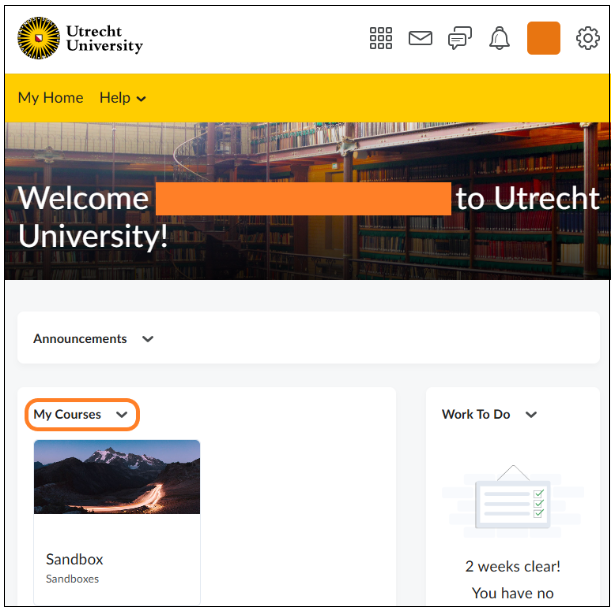Click the Announcements heading

point(80,339)
